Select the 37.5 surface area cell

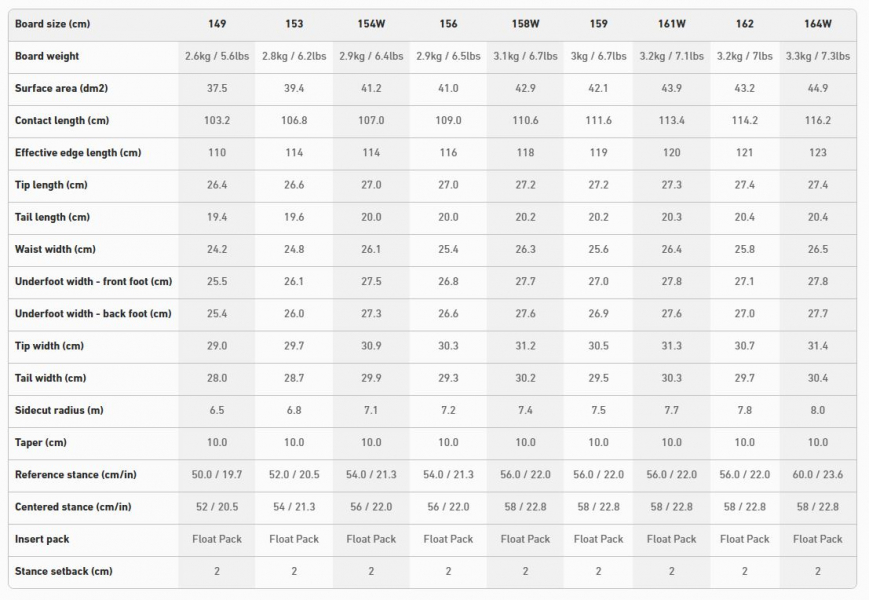coord(217,88)
